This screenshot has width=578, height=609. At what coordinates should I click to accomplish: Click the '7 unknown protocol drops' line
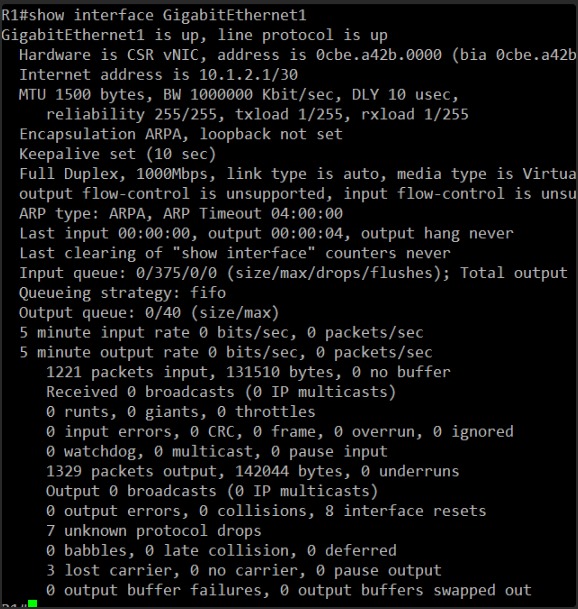pos(154,531)
